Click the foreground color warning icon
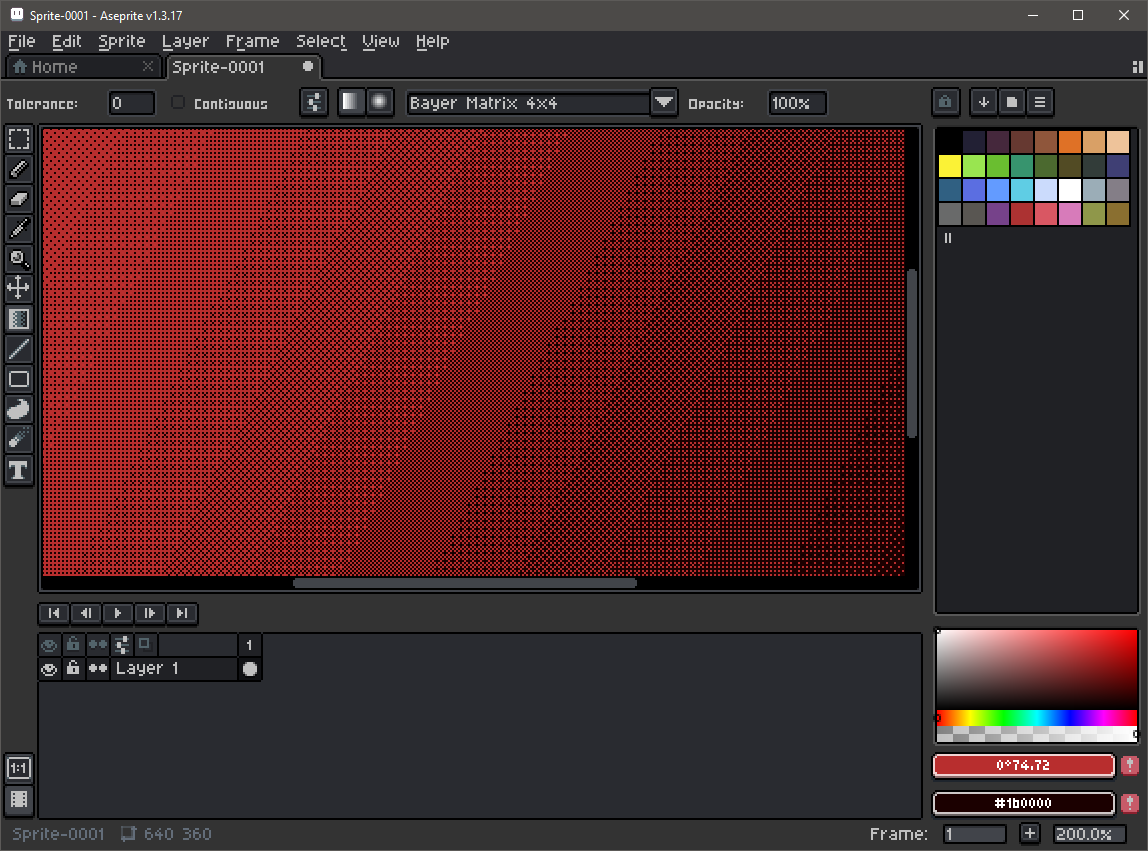The height and width of the screenshot is (851, 1148). (x=1130, y=765)
